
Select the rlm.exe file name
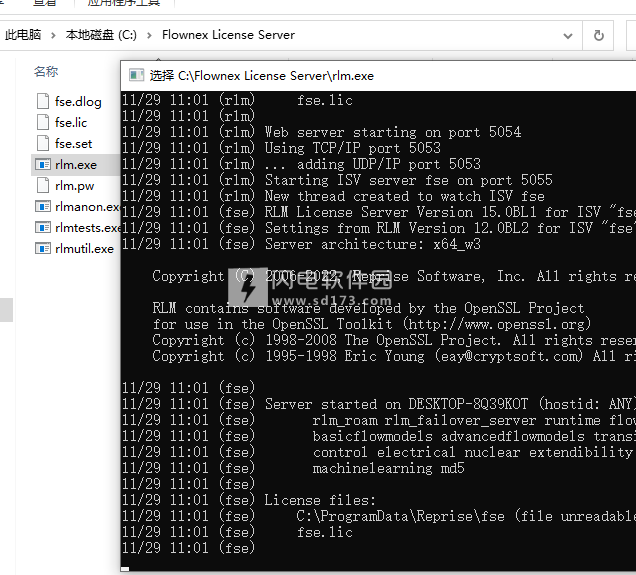tap(76, 165)
